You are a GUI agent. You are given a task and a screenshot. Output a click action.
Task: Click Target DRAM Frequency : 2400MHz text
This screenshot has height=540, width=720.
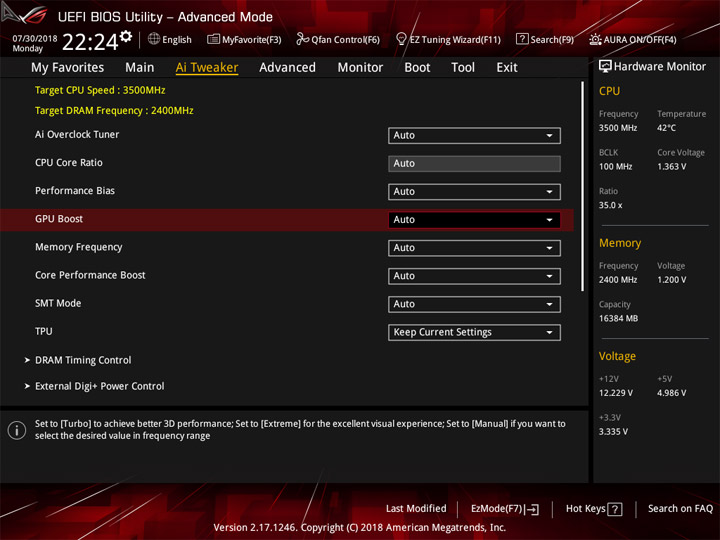pos(114,111)
